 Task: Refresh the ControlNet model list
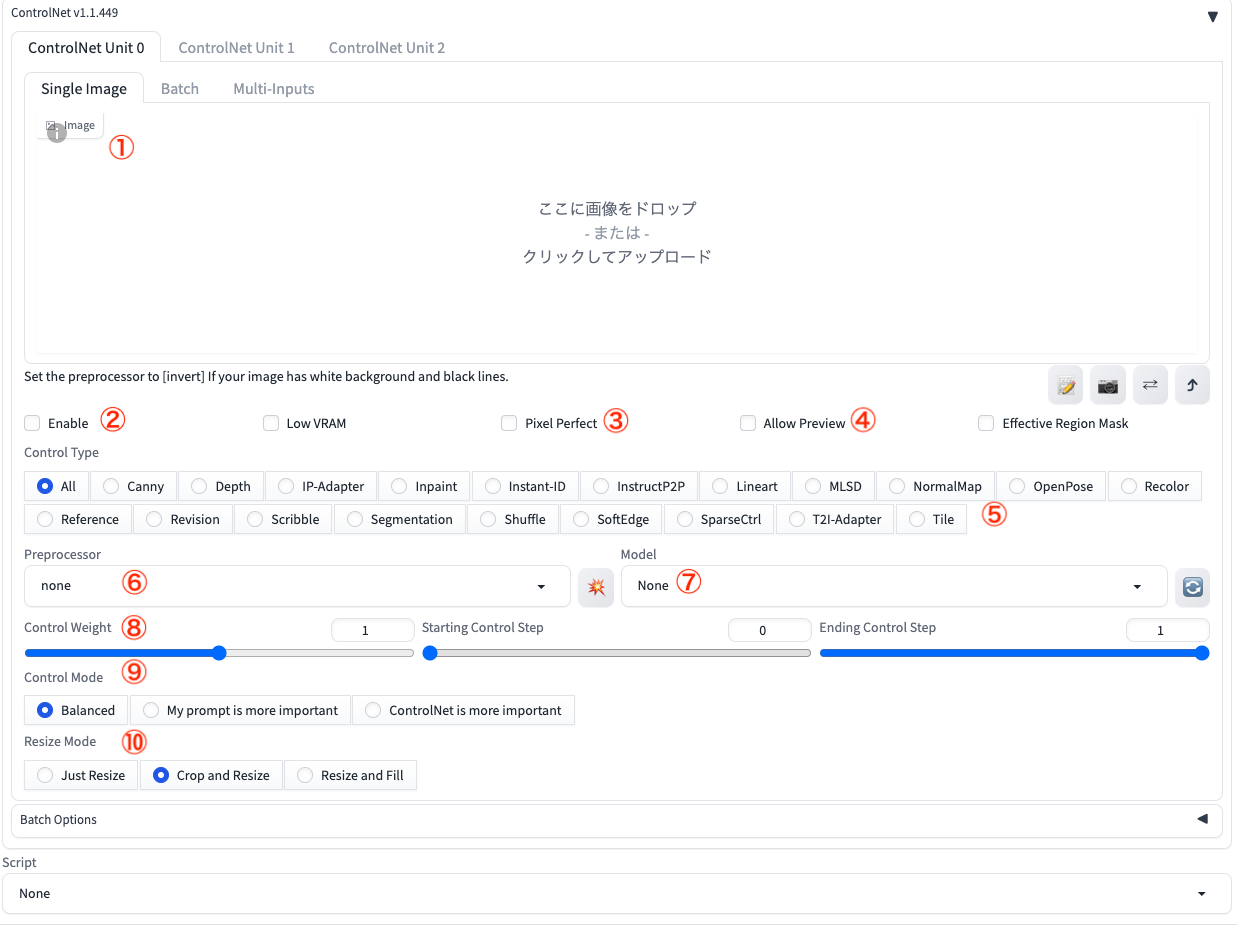coord(1192,589)
